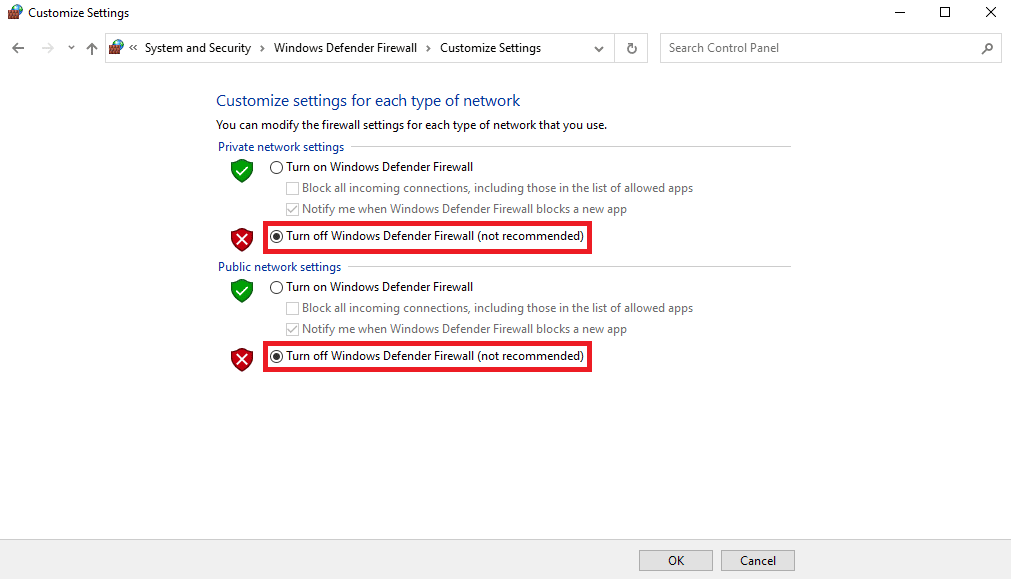This screenshot has height=579, width=1011.
Task: Select Turn off firewall for public network
Action: point(427,357)
